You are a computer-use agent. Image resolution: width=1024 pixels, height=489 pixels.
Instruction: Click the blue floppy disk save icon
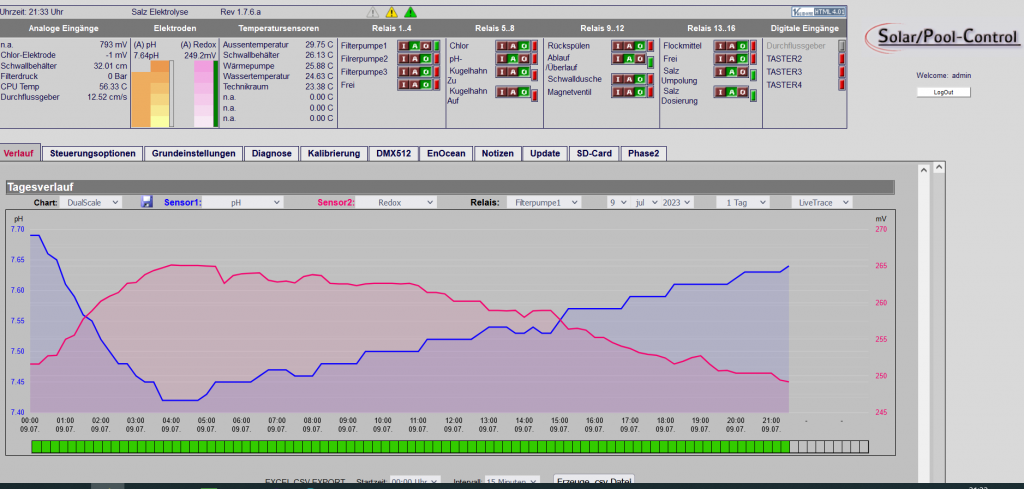(x=147, y=202)
